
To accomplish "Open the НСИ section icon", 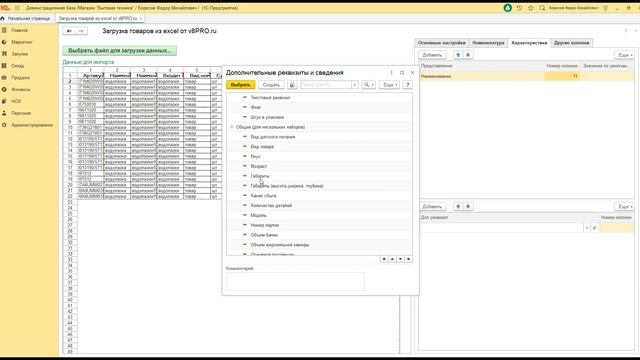I will 4,101.
